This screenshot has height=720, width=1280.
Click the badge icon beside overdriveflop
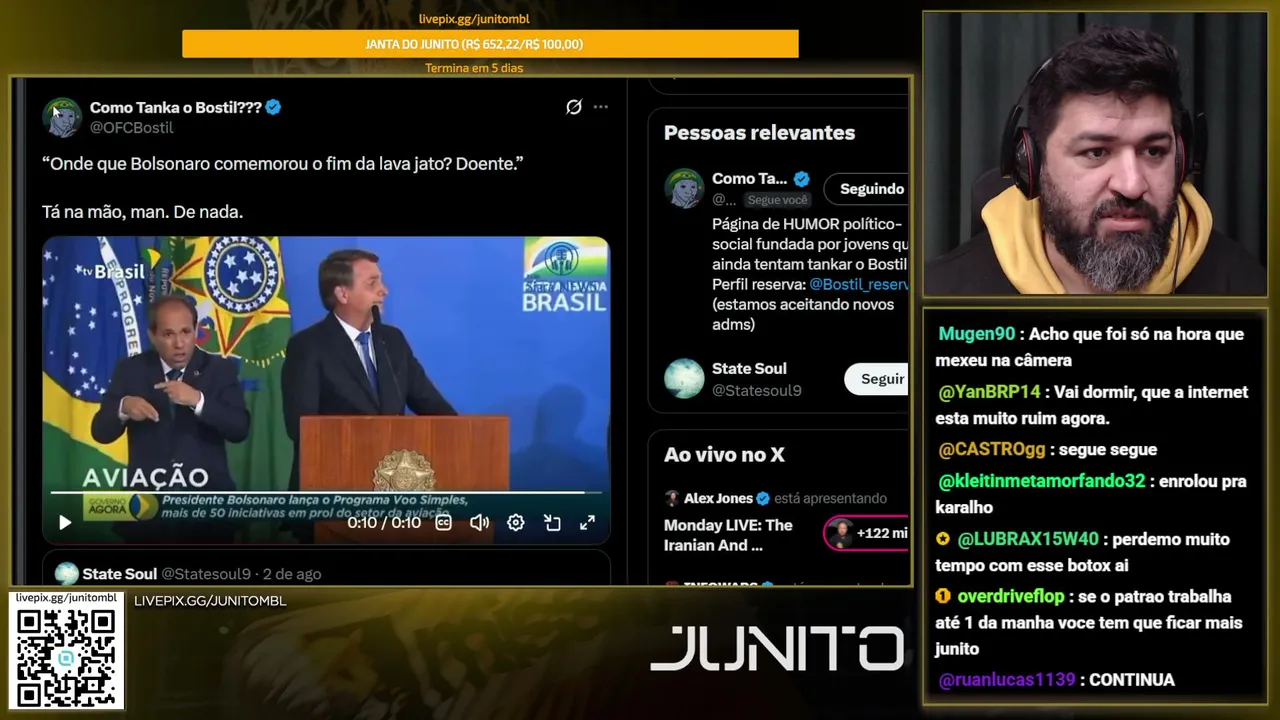click(x=943, y=597)
